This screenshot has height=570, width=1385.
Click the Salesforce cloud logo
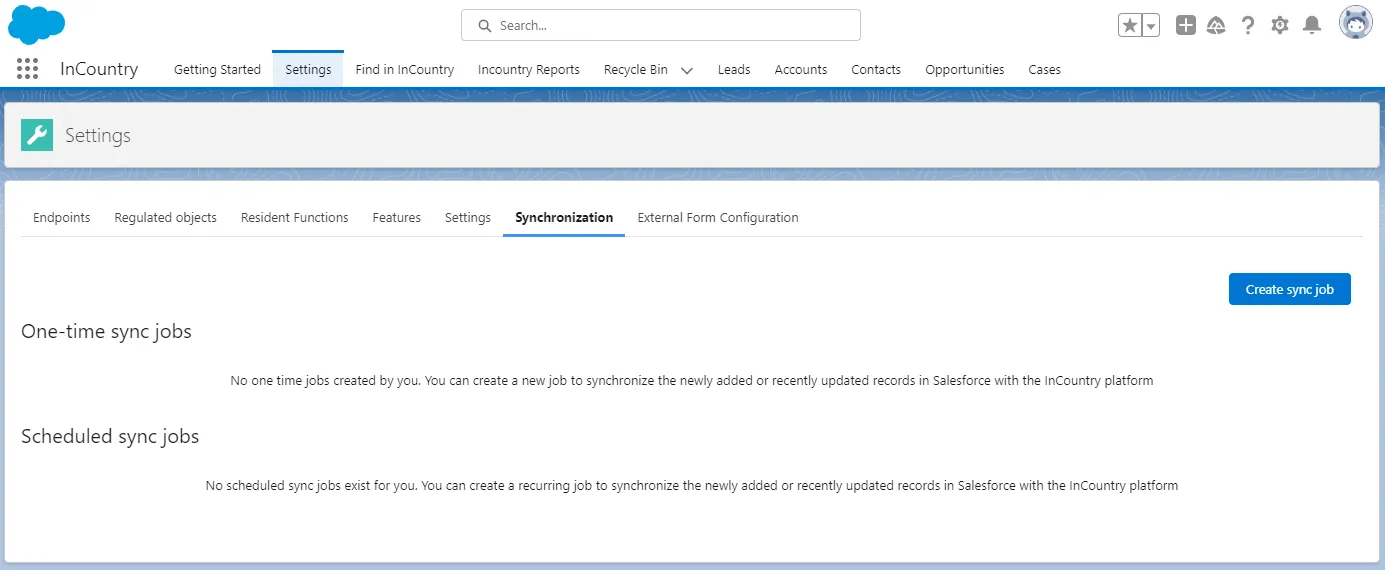pos(36,25)
